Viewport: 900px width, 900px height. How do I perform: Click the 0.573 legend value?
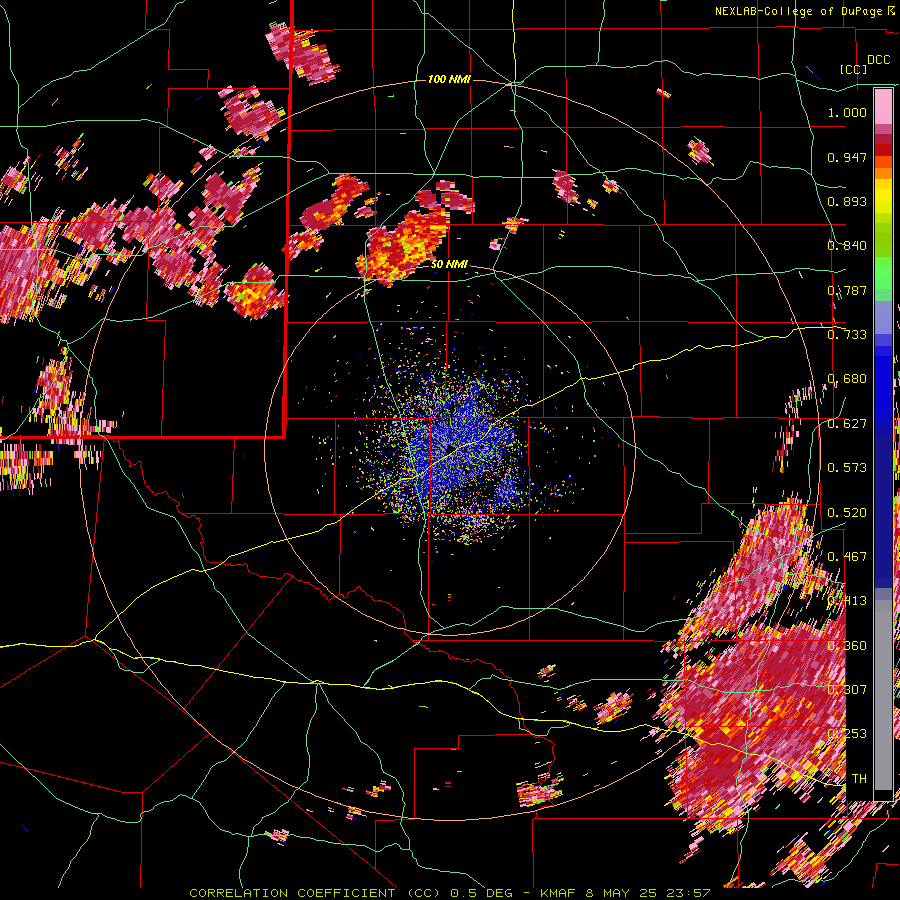click(x=847, y=468)
